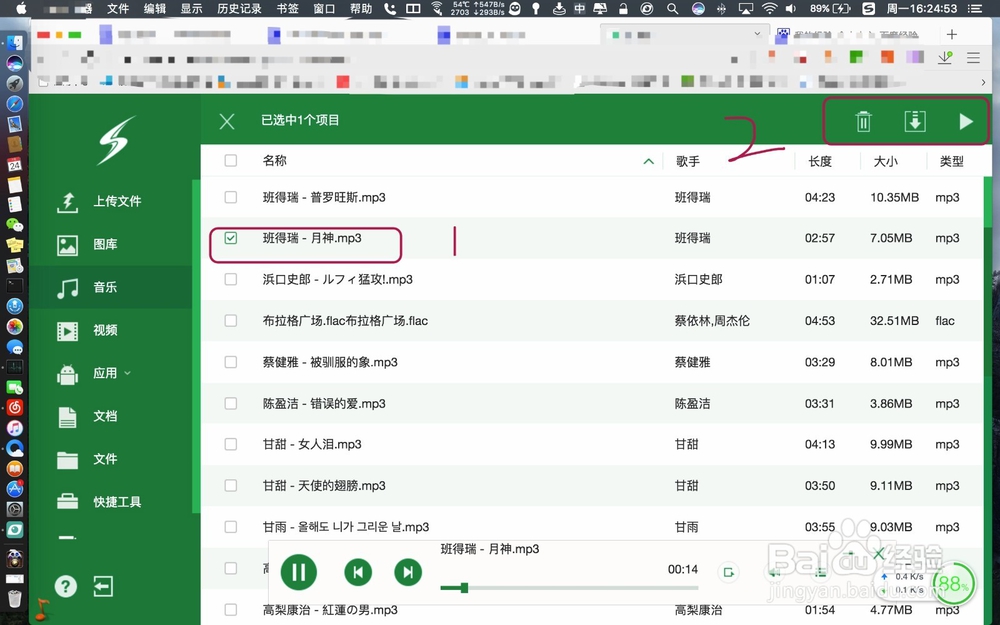Open the 书签 menu

point(286,8)
